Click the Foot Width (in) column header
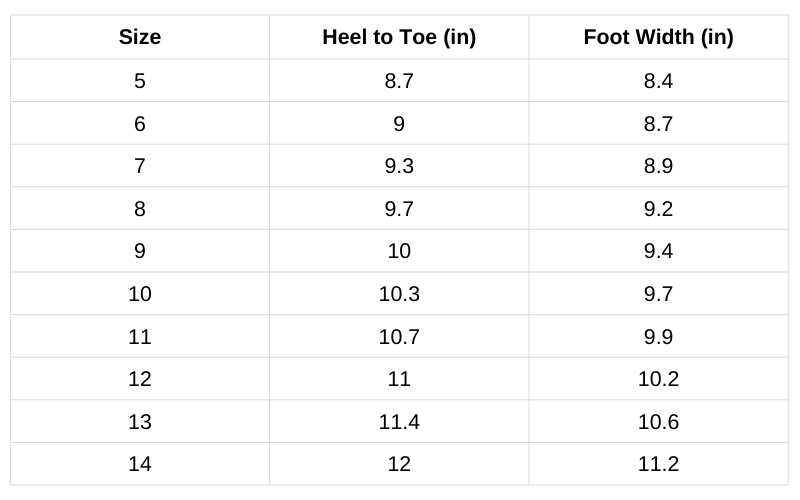800x500 pixels. (x=658, y=38)
